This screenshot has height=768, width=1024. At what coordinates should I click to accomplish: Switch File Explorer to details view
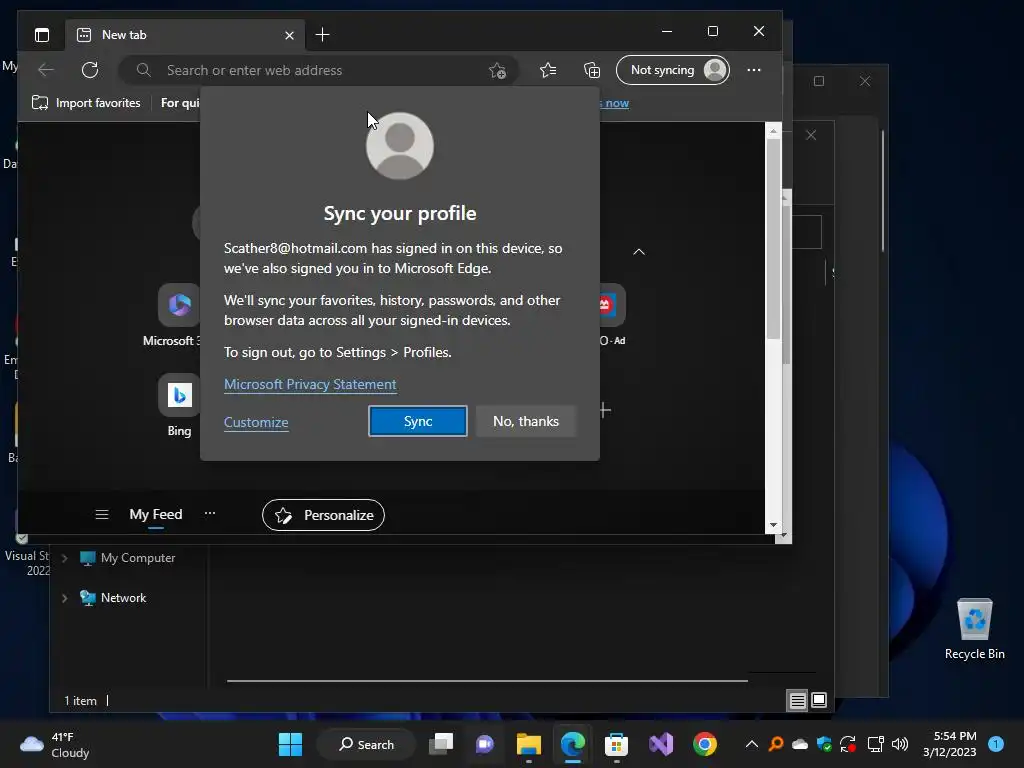click(x=797, y=701)
